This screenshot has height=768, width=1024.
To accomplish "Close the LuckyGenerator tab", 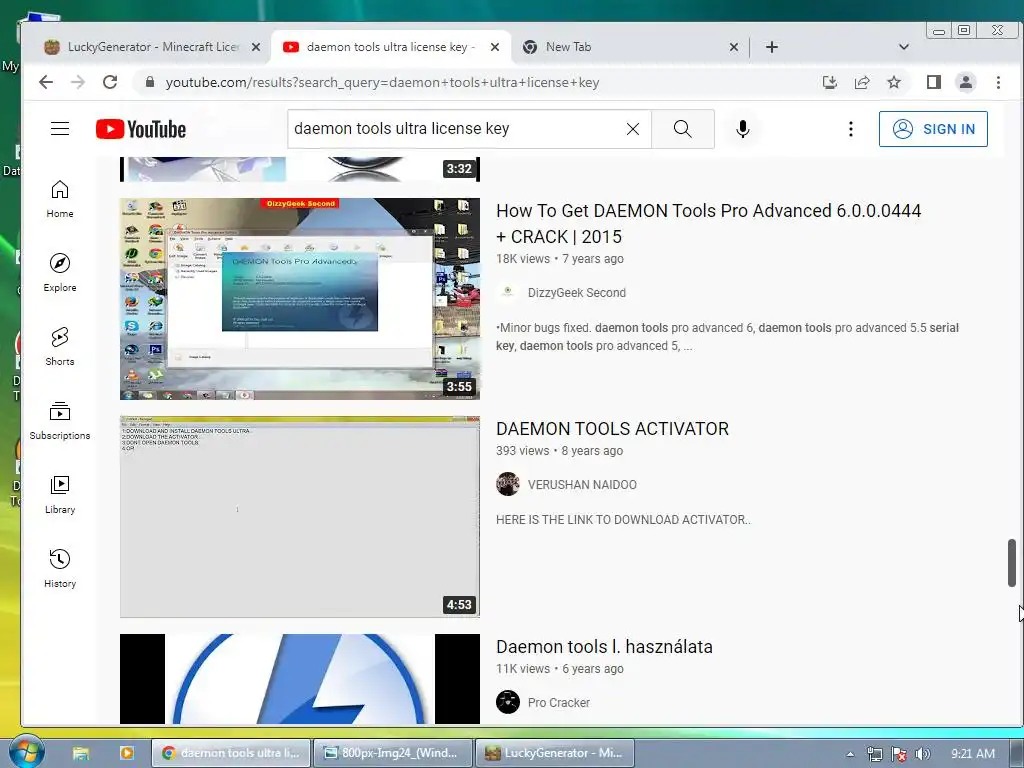I will (256, 47).
